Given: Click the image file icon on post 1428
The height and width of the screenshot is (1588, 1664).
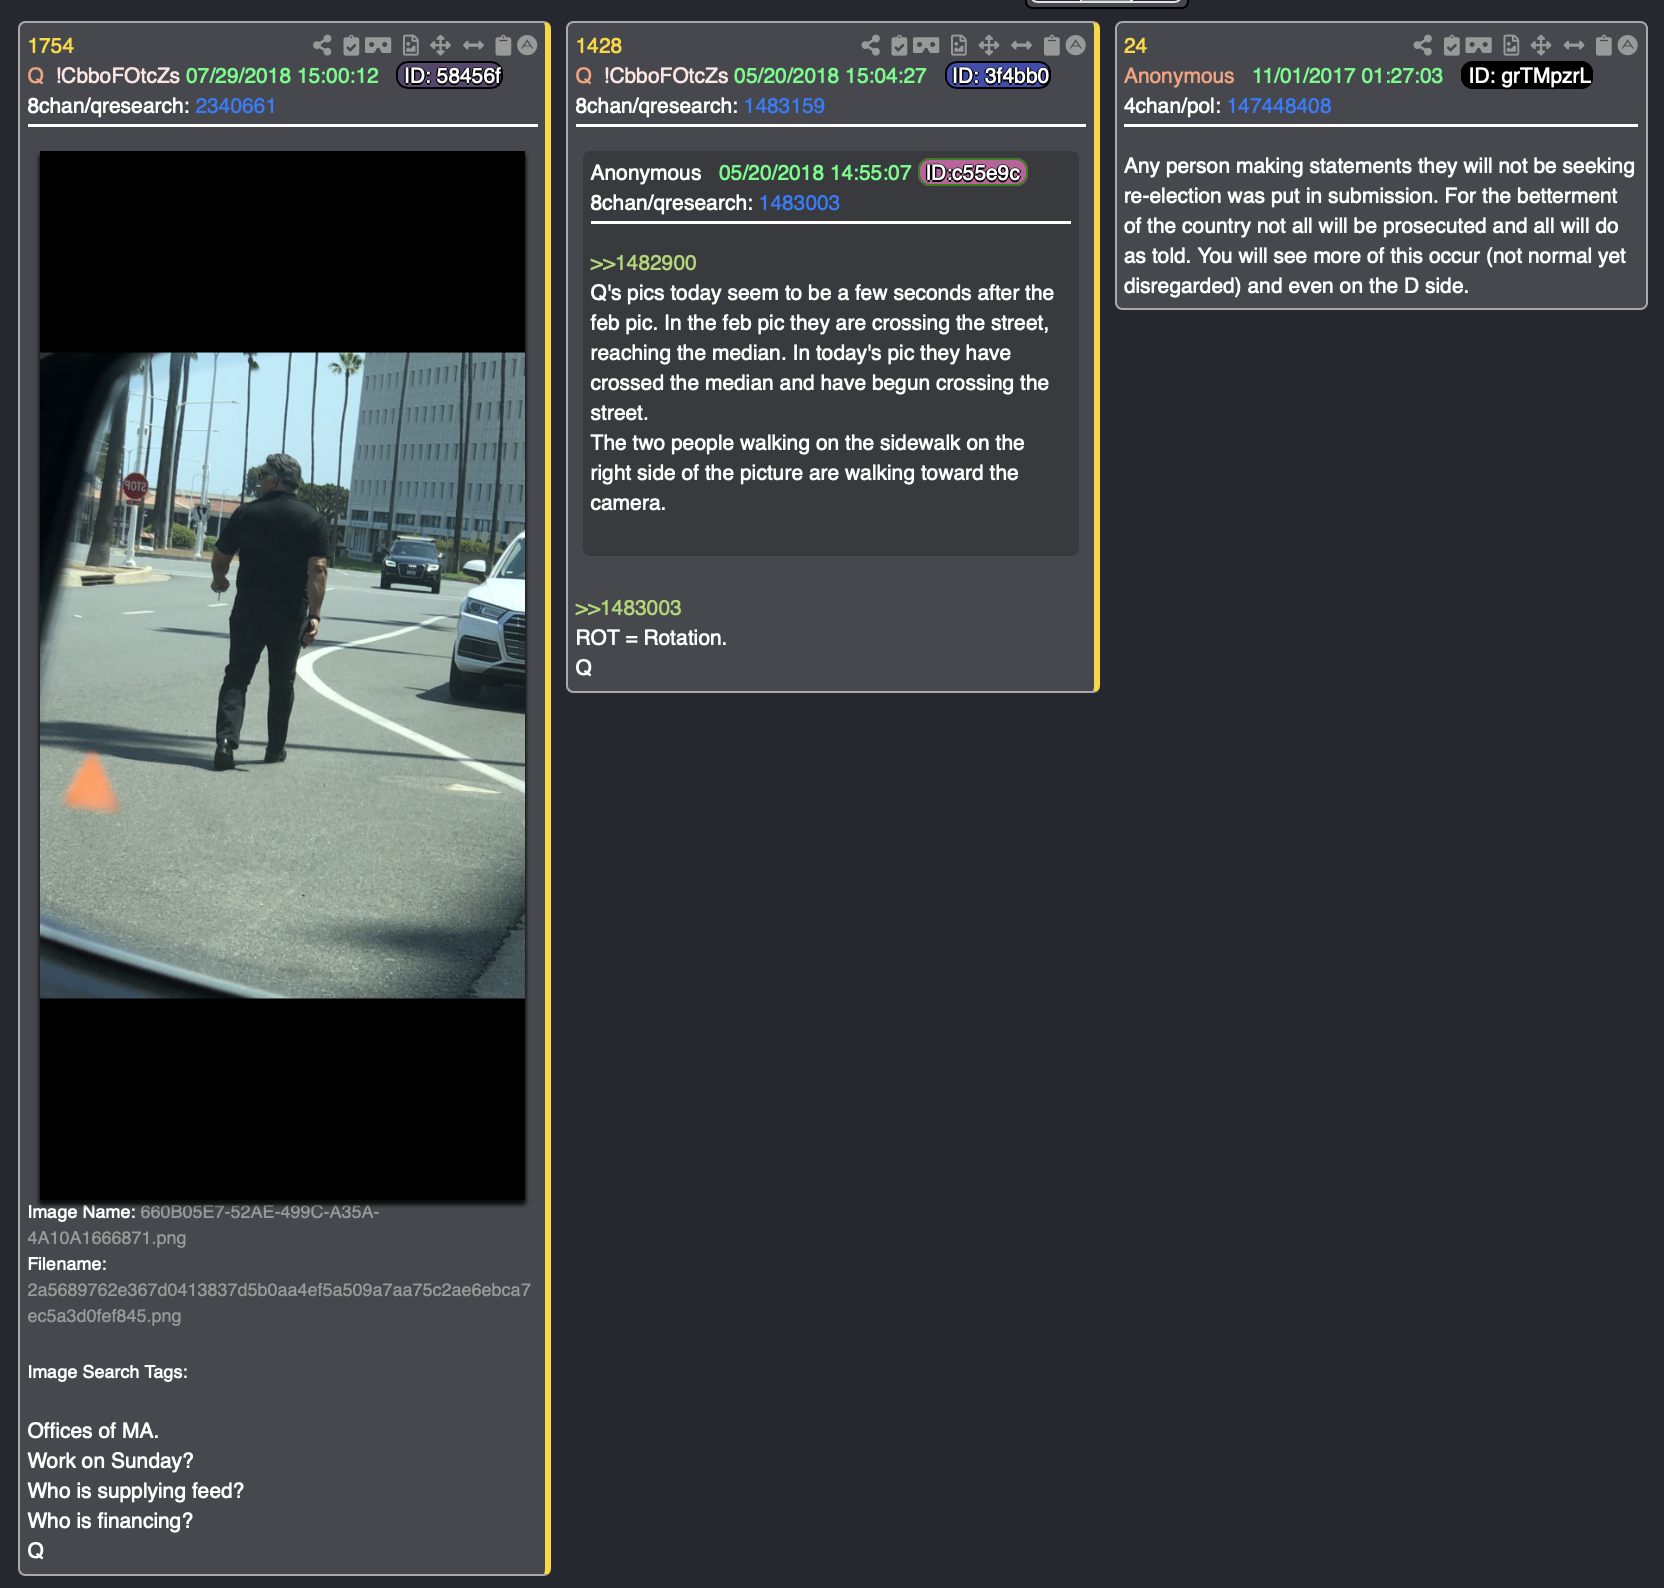Looking at the screenshot, I should tap(959, 45).
